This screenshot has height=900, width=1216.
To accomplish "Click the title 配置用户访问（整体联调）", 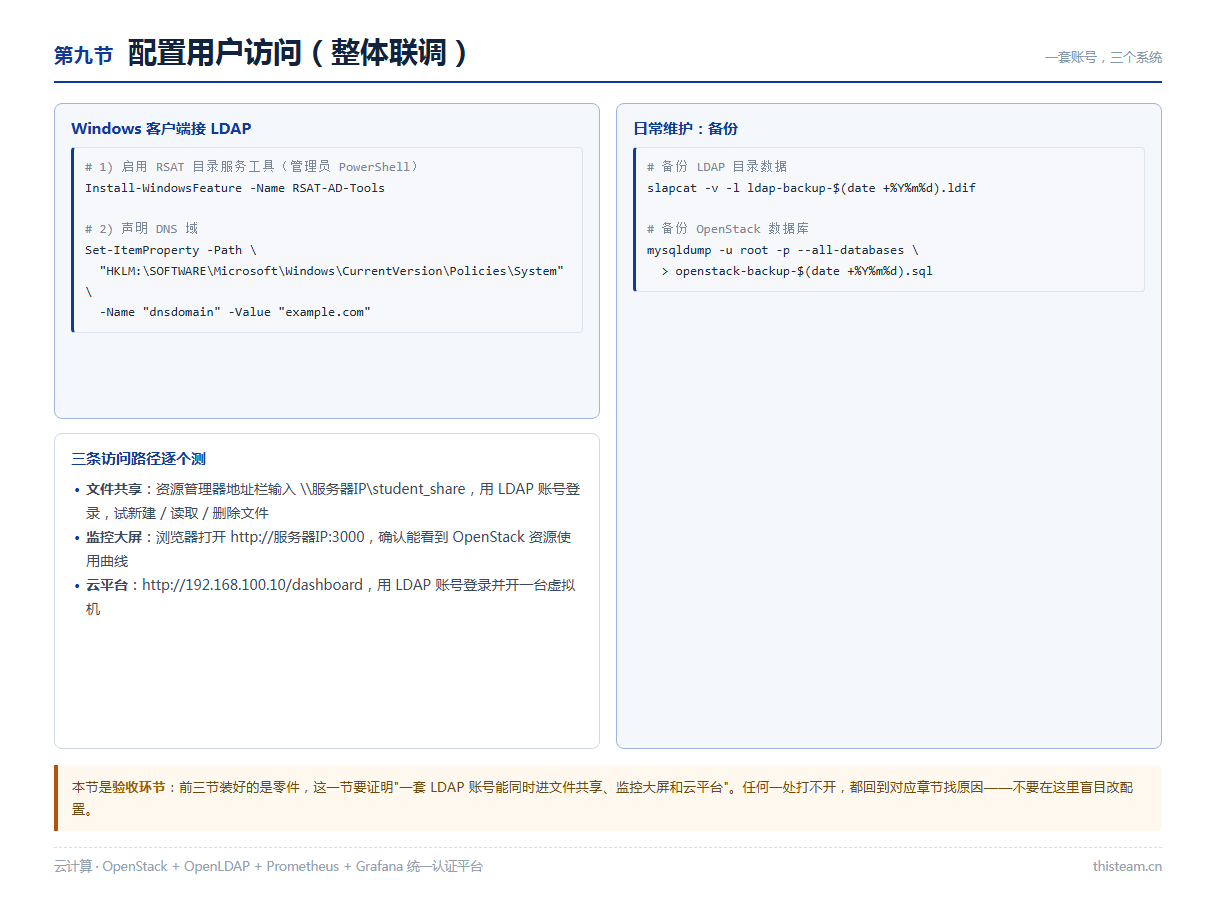I will [299, 53].
